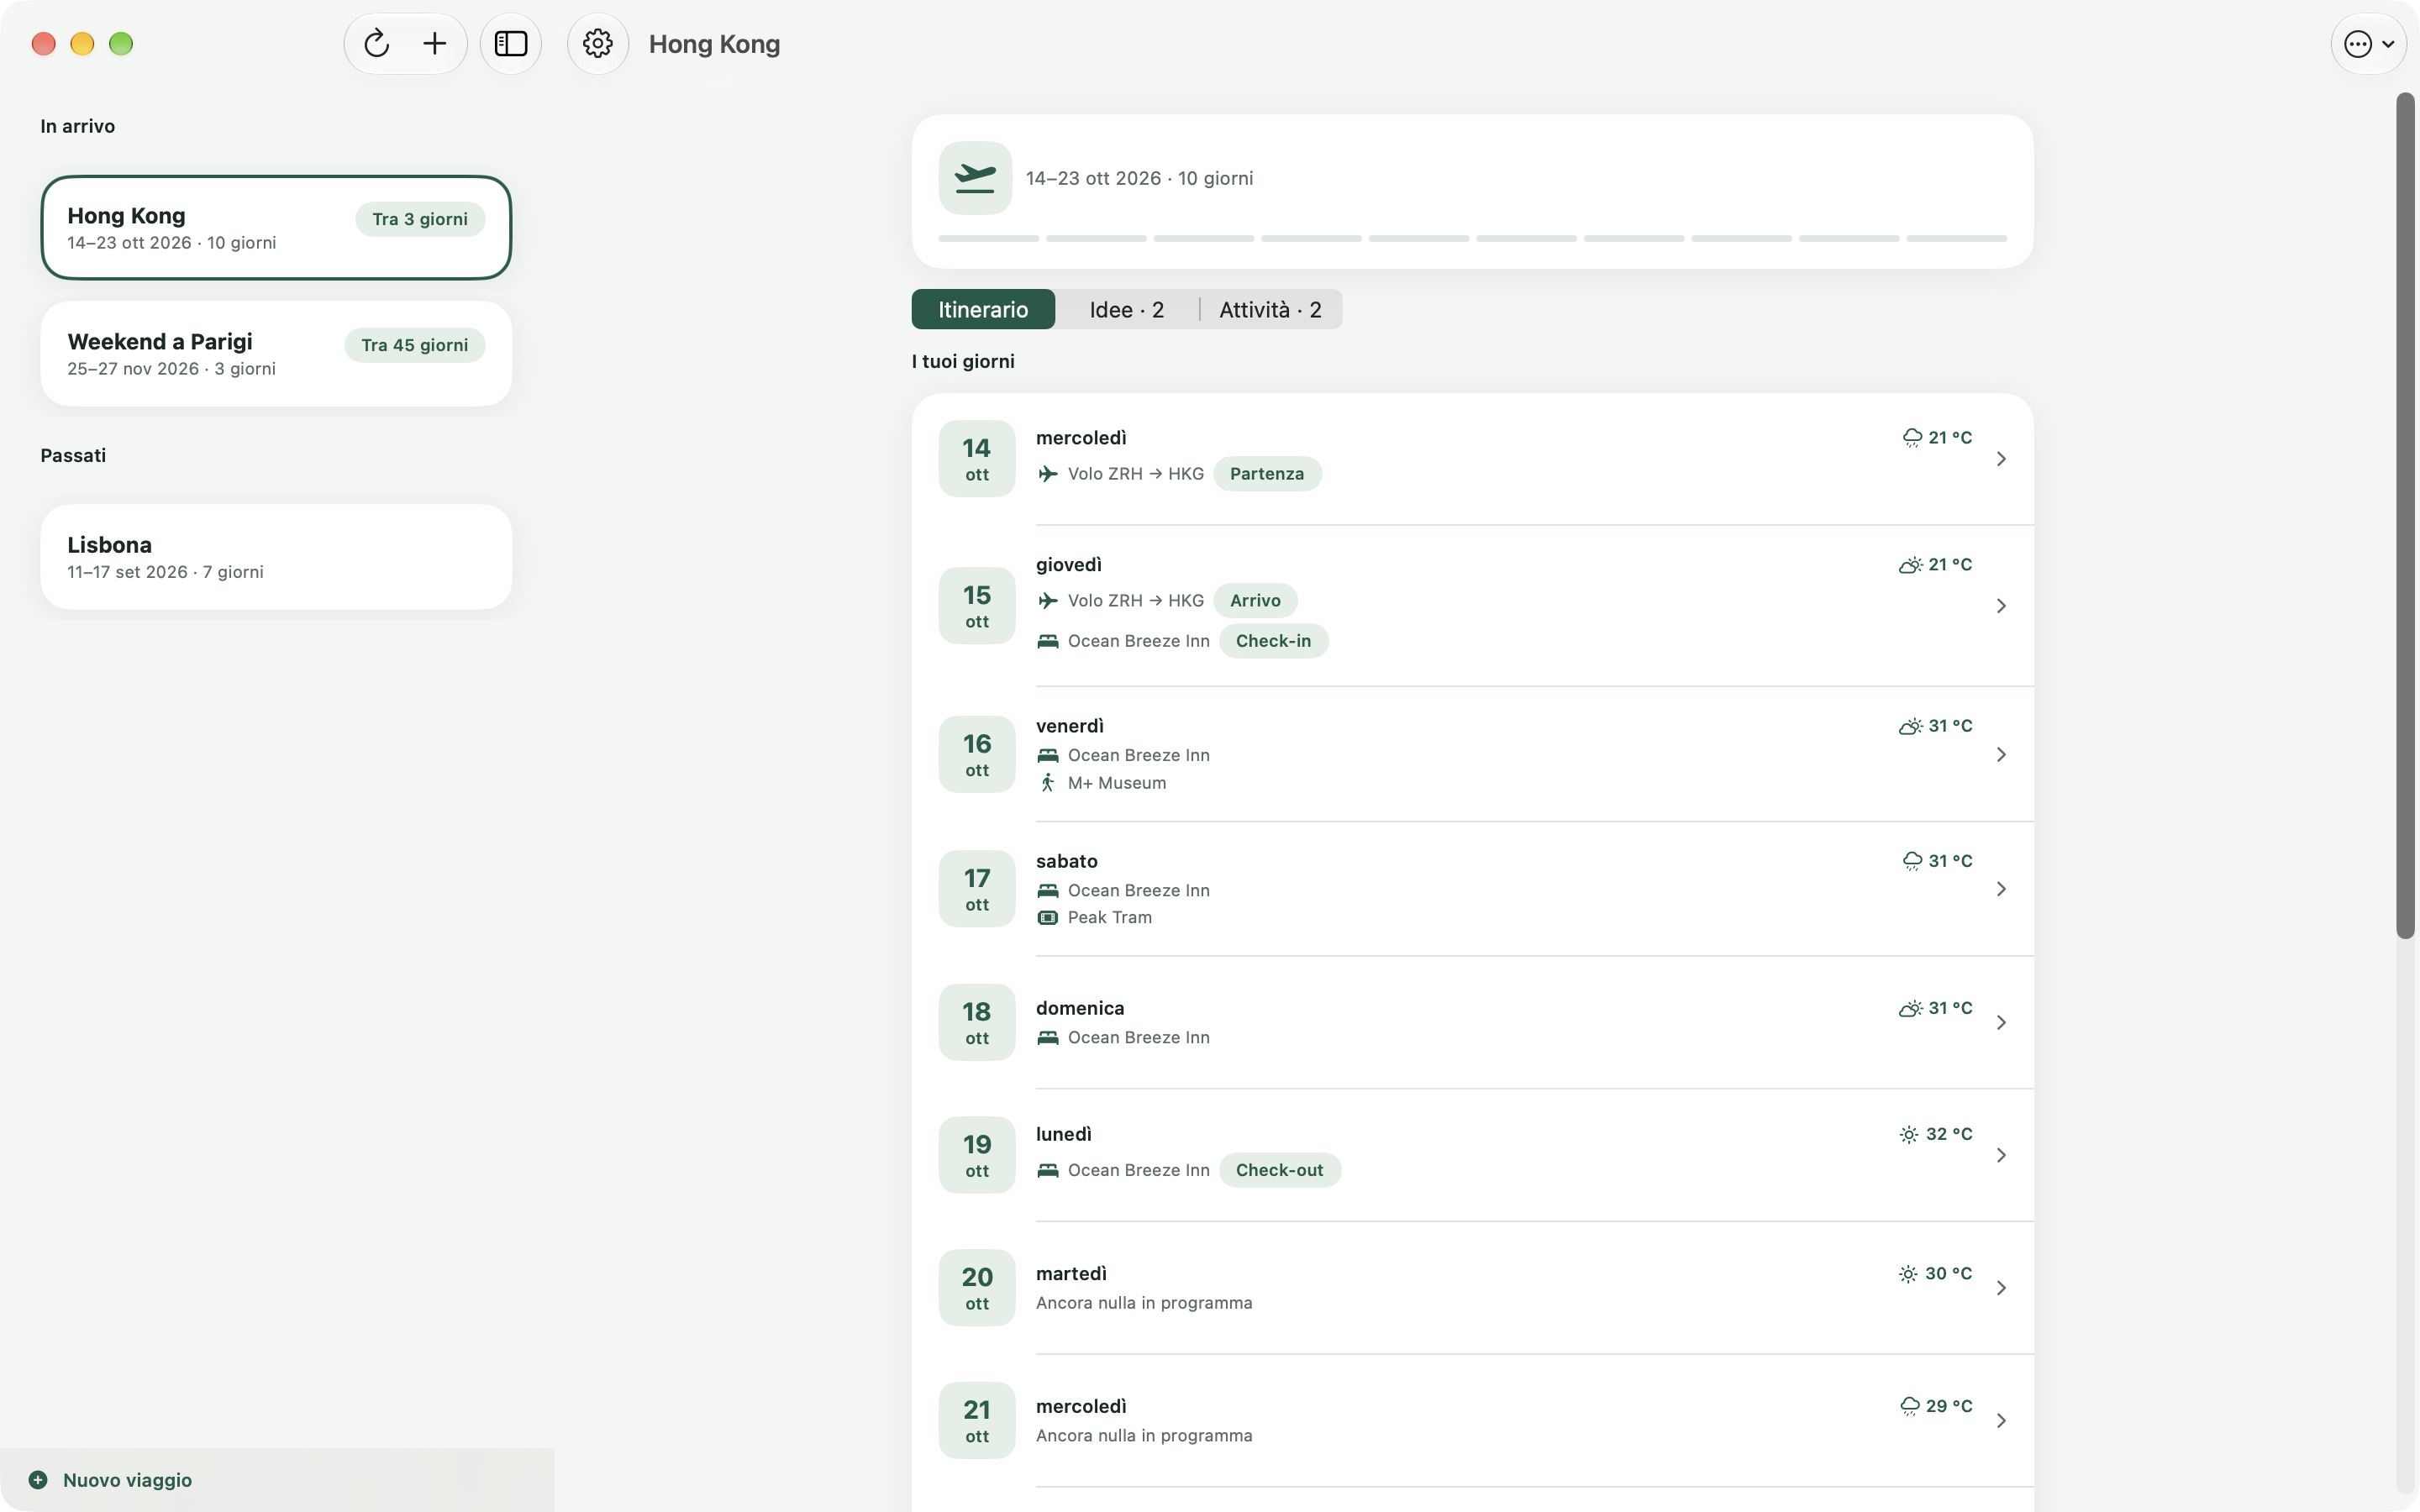Screen dimensions: 2420x1512
Task: Click the plane icon on 15 ott row
Action: click(x=1047, y=601)
